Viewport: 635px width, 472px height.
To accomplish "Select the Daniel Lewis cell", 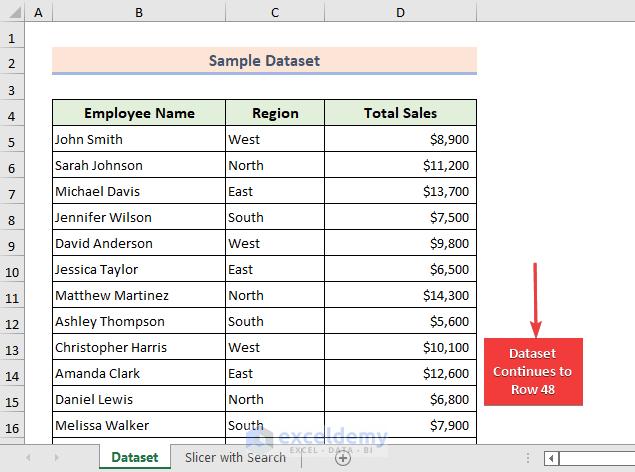I will [139, 399].
